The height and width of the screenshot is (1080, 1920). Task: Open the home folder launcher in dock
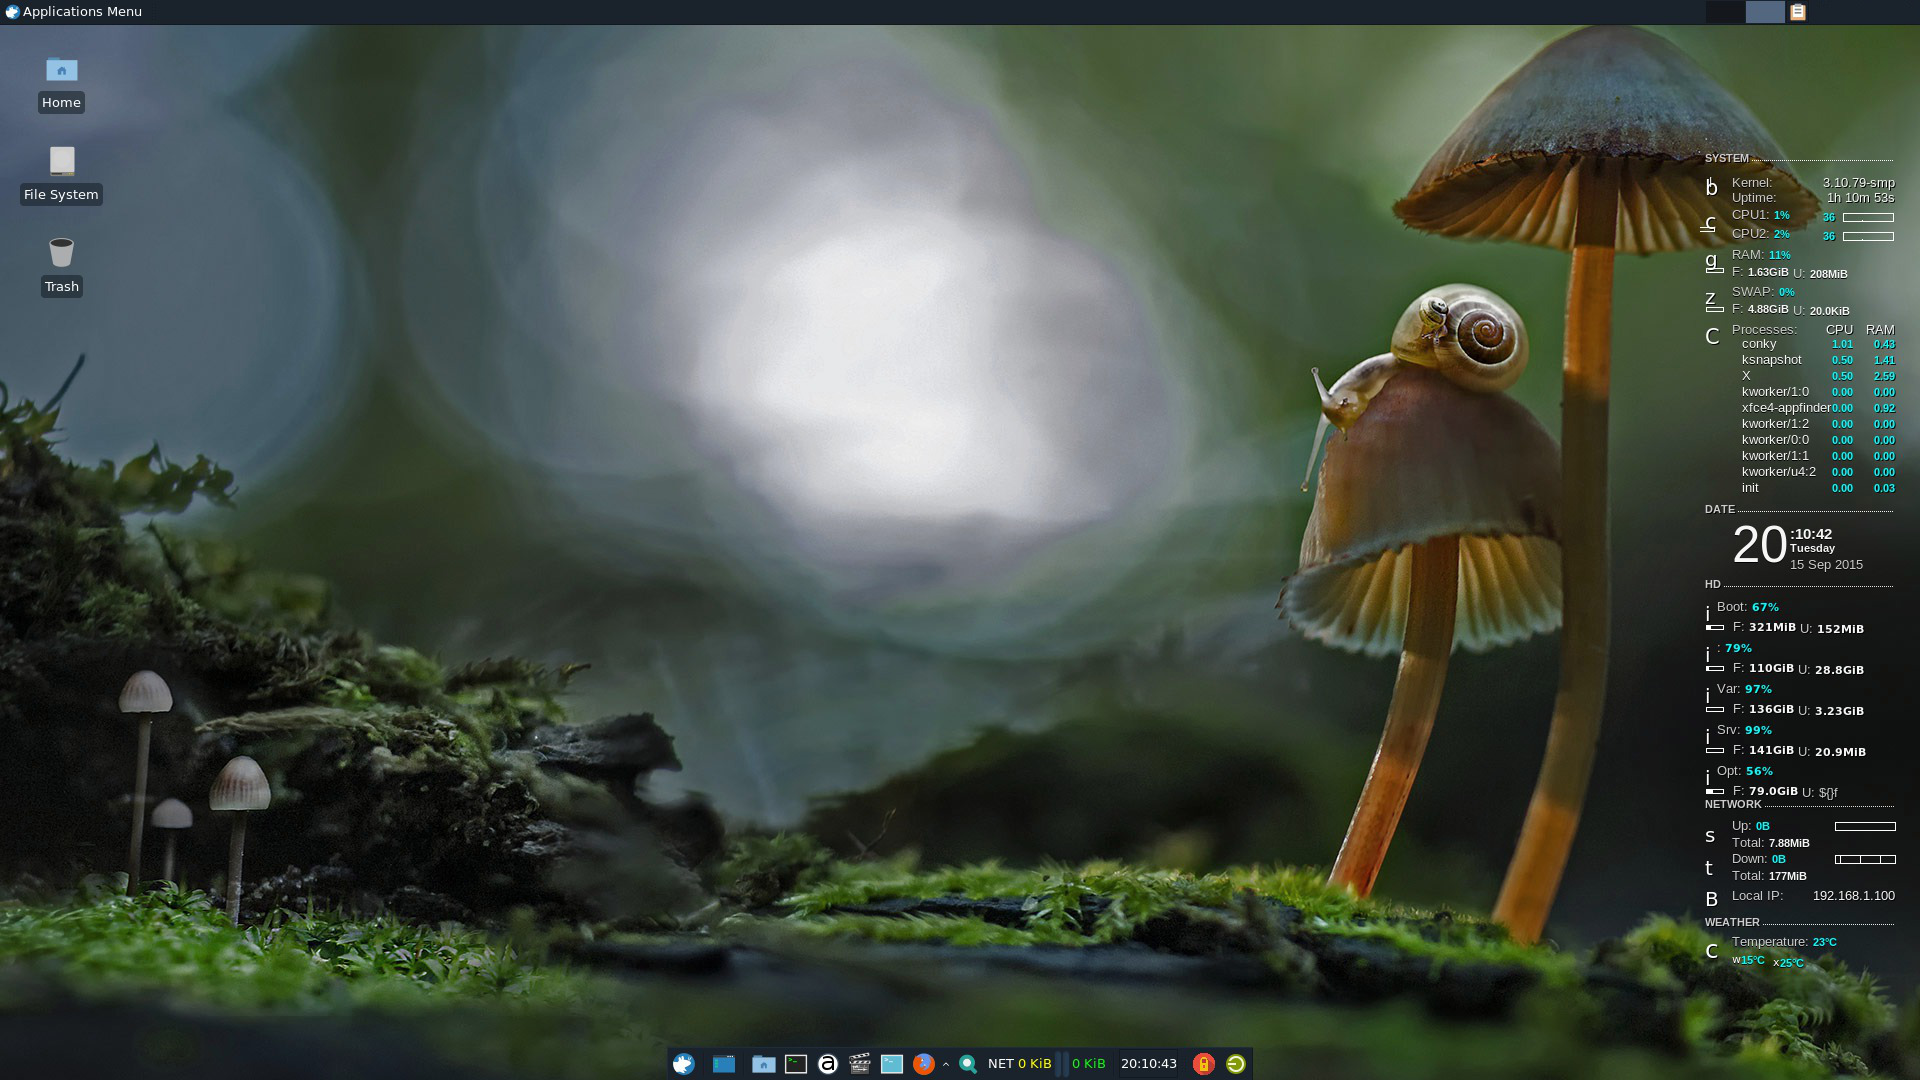coord(763,1064)
